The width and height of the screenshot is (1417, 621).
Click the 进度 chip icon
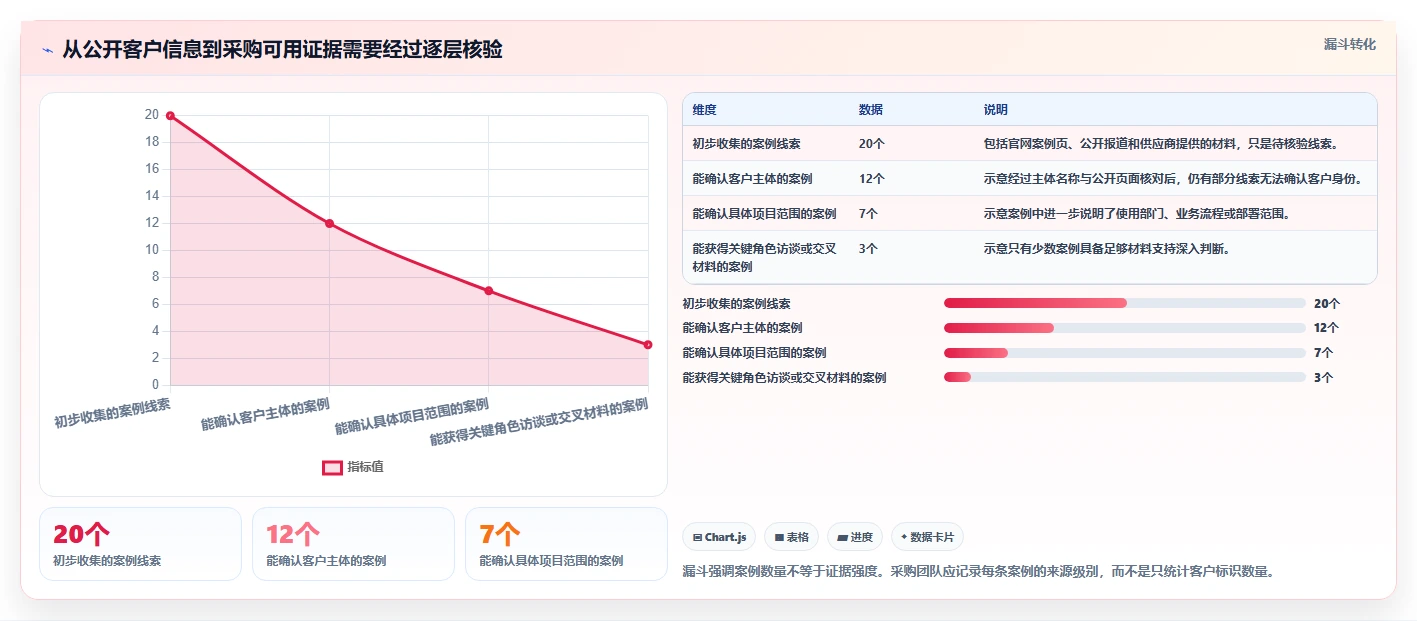click(x=842, y=537)
